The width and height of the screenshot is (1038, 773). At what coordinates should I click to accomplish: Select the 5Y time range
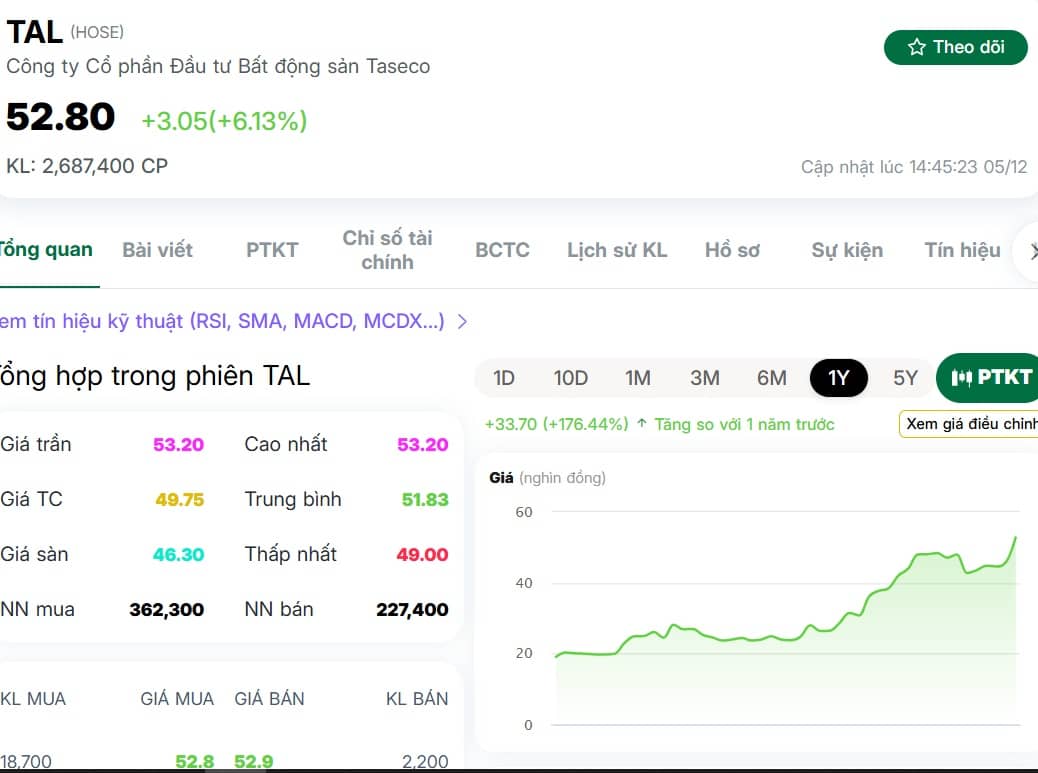(x=905, y=378)
